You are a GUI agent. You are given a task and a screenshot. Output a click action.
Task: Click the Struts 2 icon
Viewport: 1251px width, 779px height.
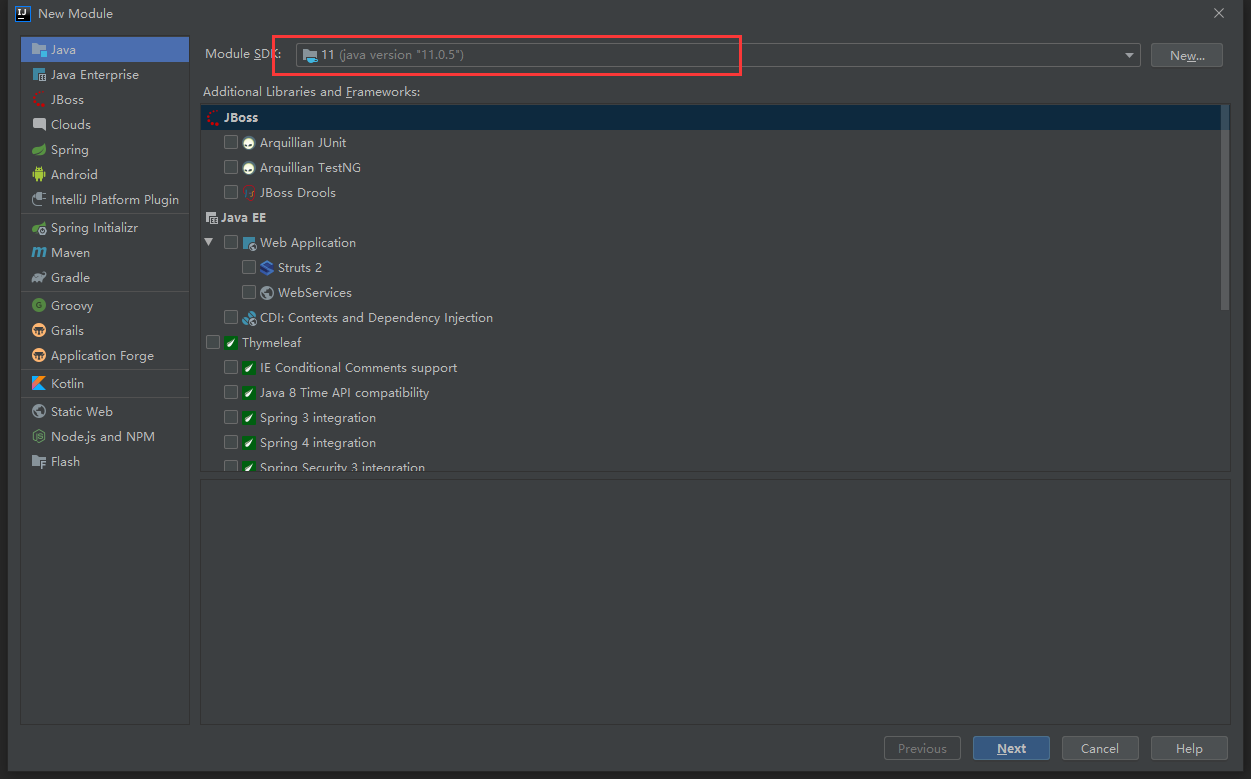[x=267, y=268]
